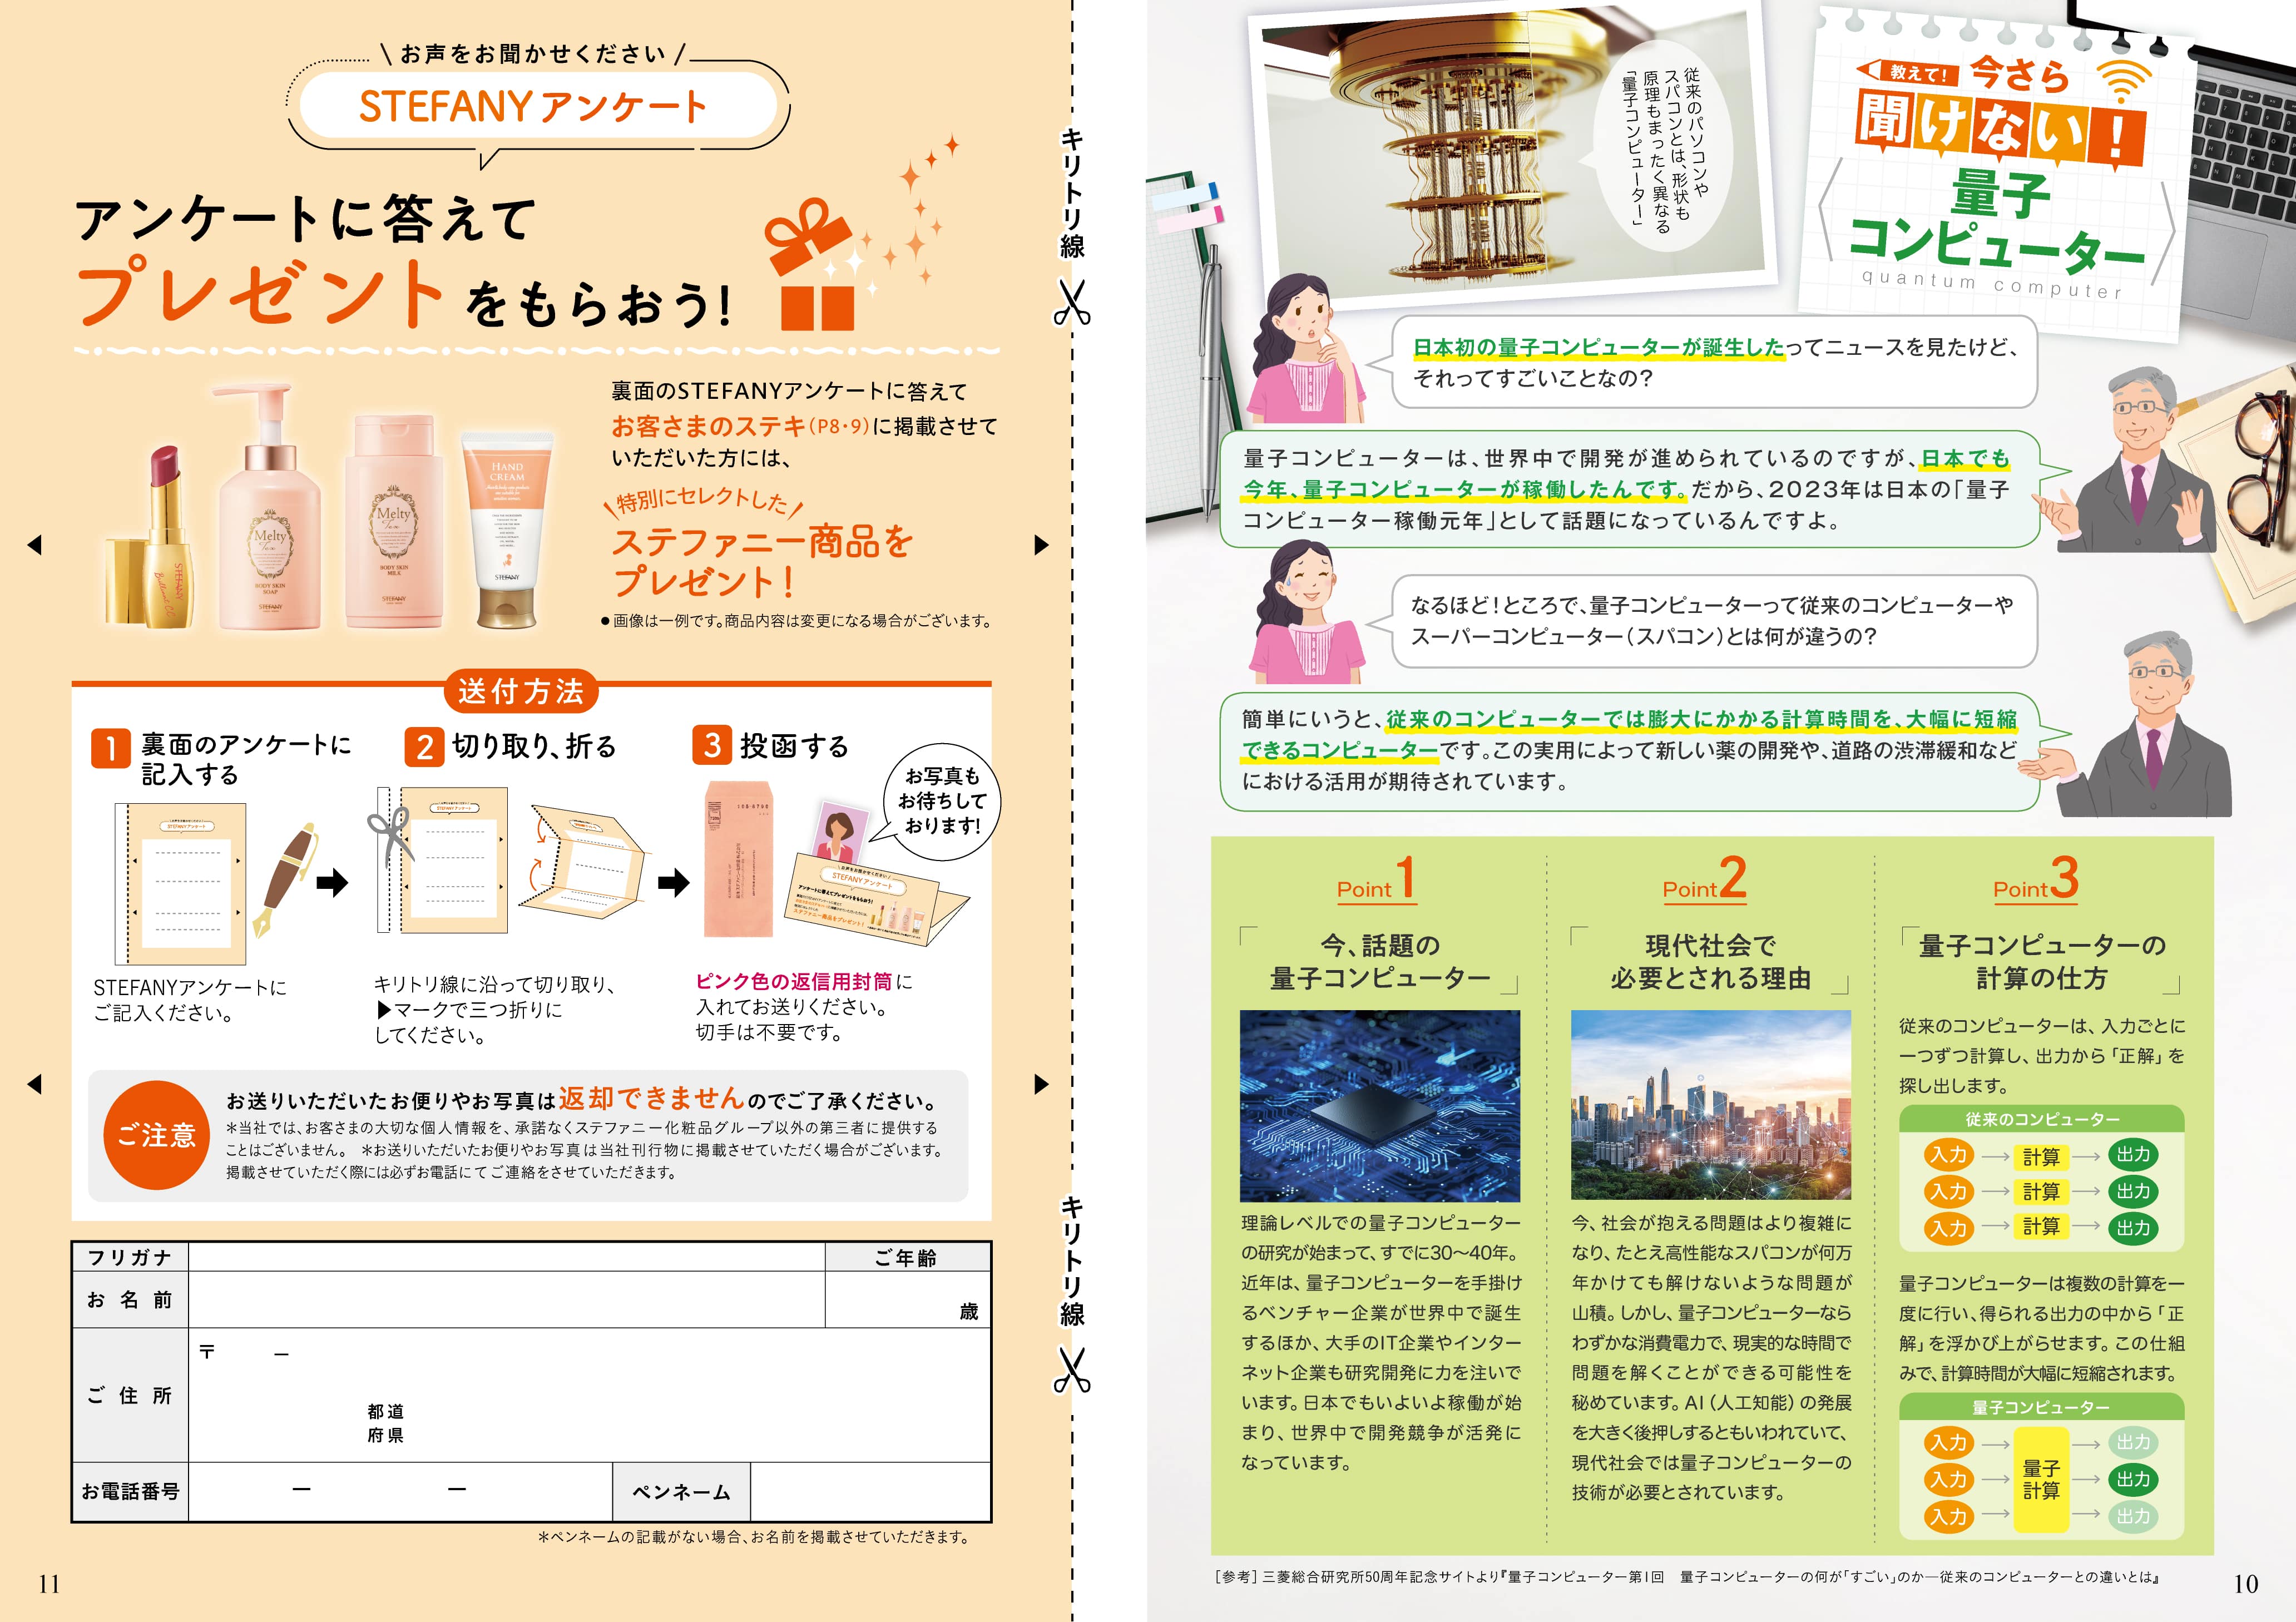This screenshot has width=2296, height=1622.
Task: Click the heading 今、話題の量子コンピューター
Action: (x=1379, y=961)
